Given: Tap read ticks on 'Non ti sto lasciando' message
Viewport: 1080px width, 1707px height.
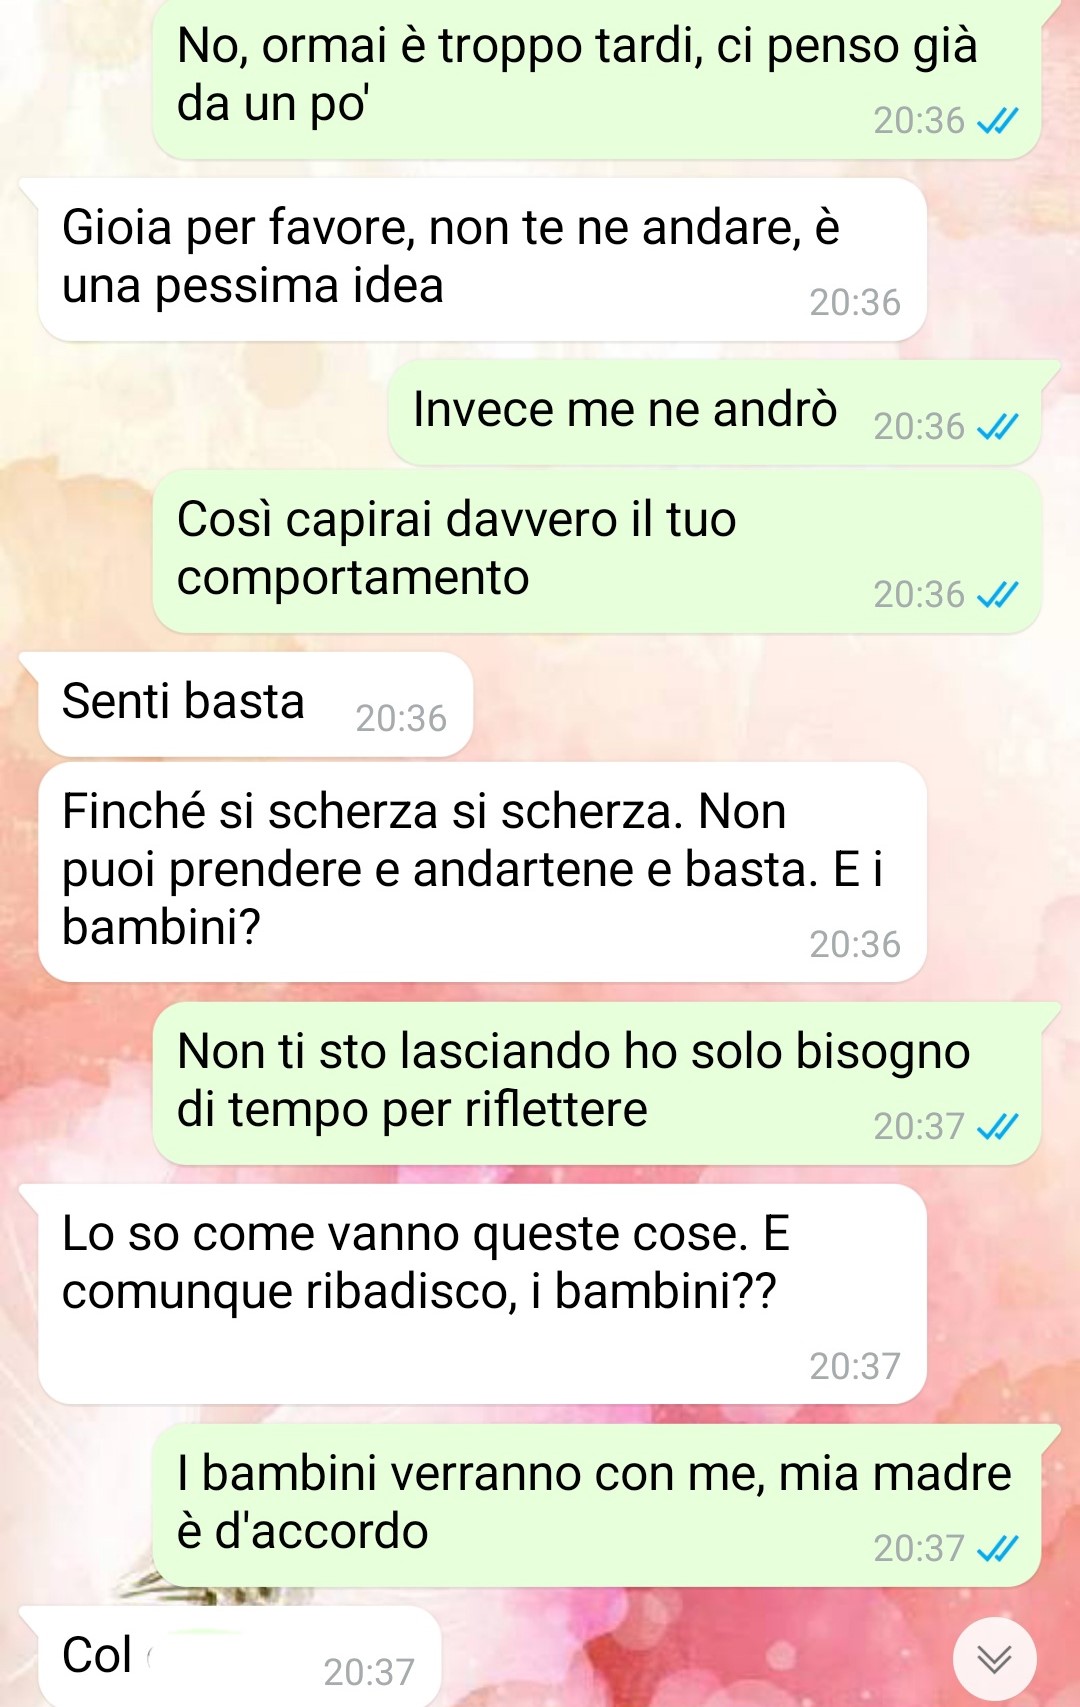Looking at the screenshot, I should (997, 1127).
